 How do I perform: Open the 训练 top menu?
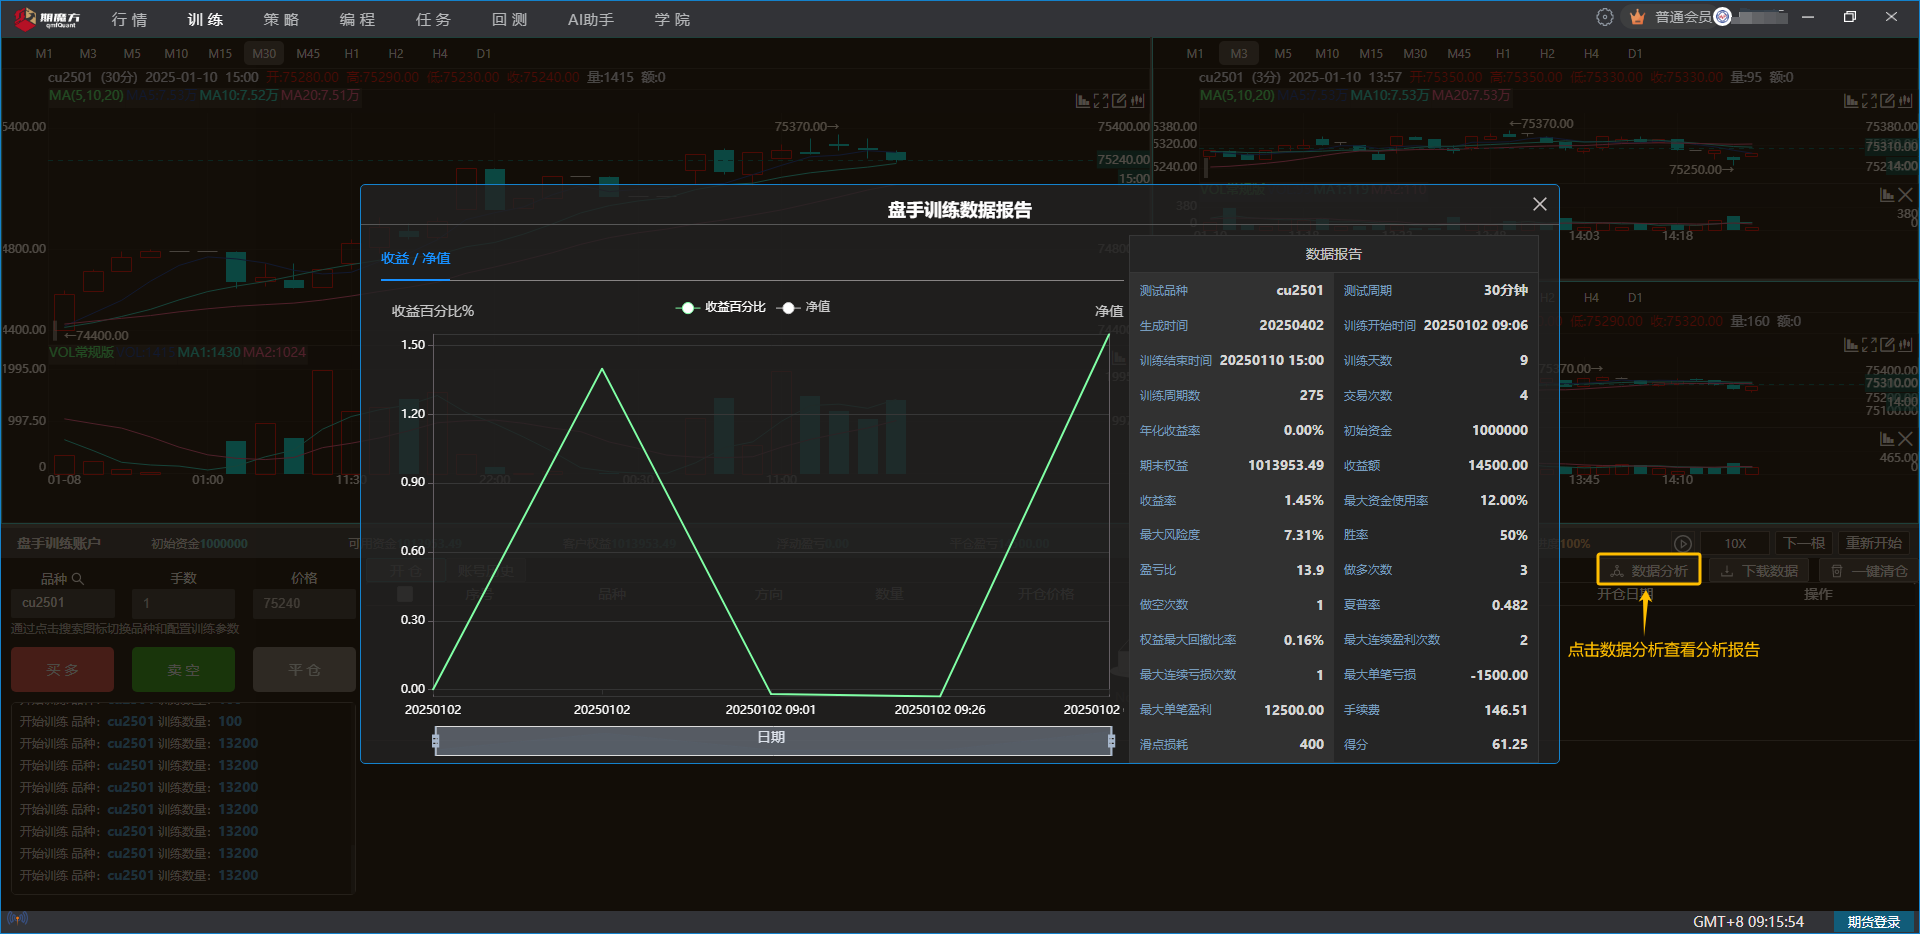pyautogui.click(x=205, y=19)
